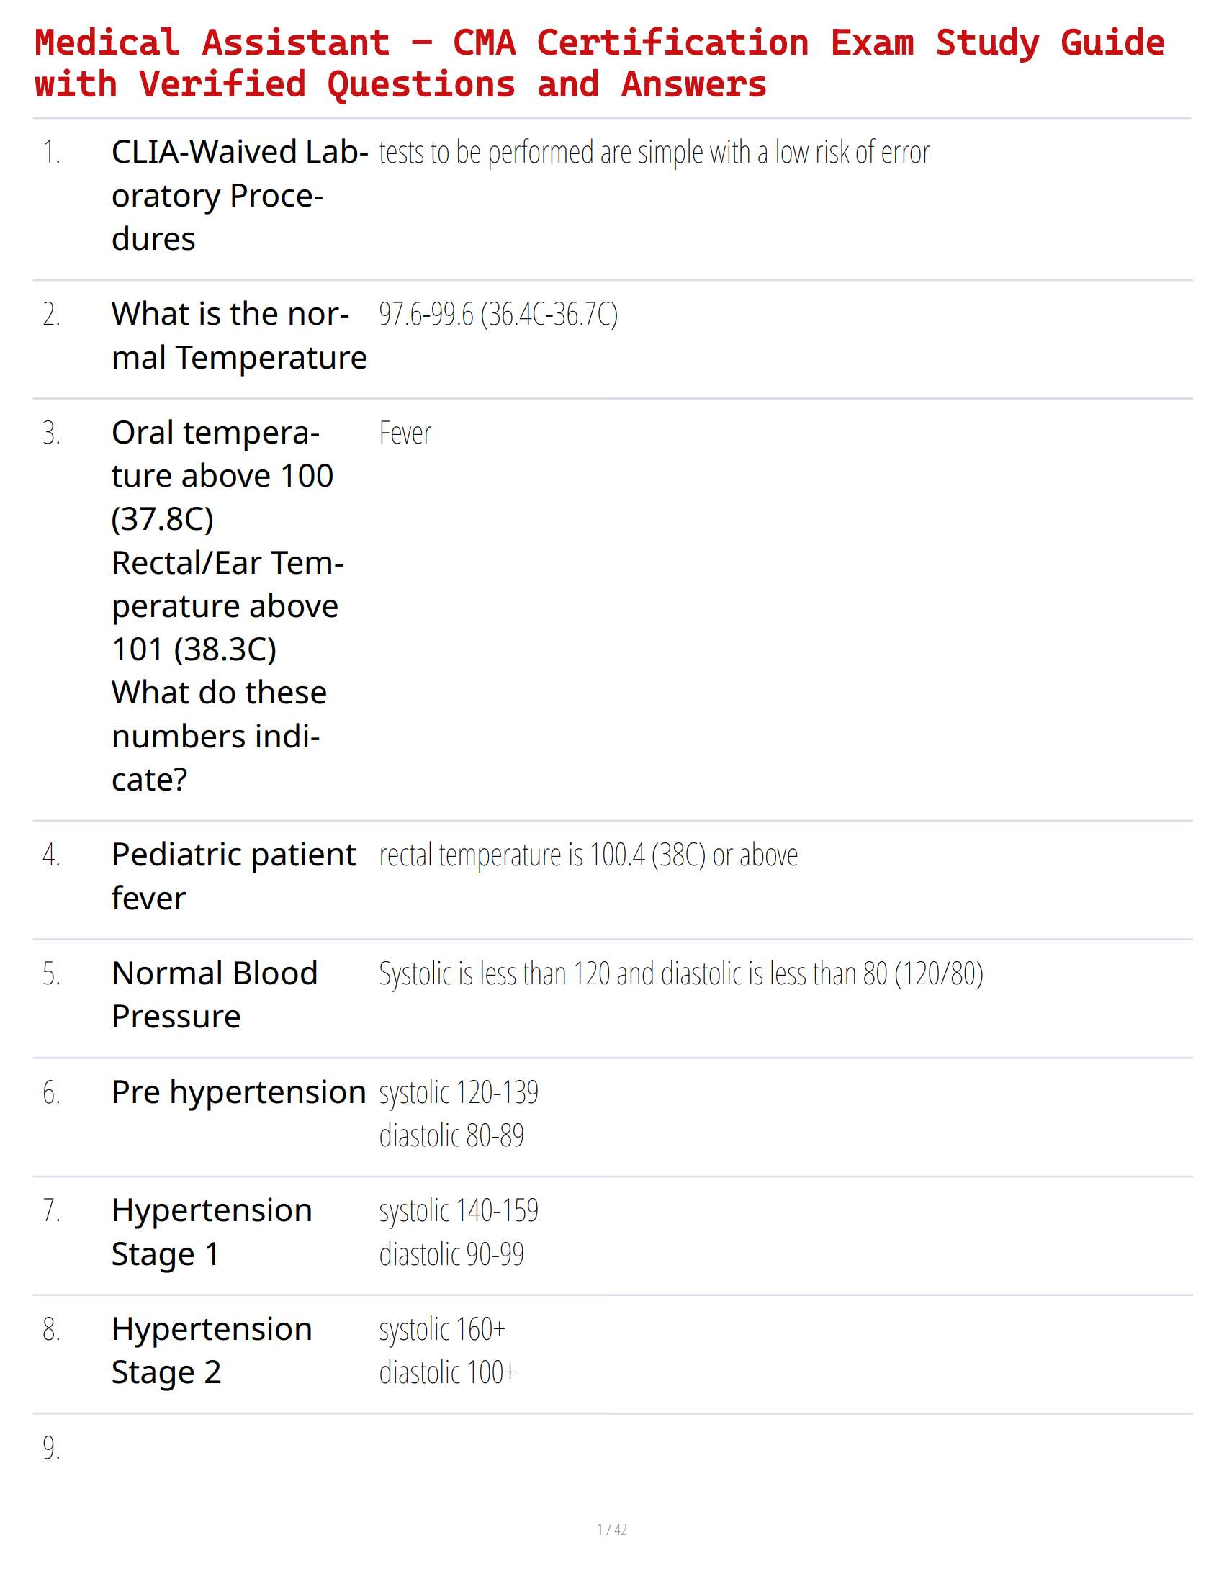Click the "Hypertension Stage 1" term
1224x1584 pixels.
[x=211, y=1231]
